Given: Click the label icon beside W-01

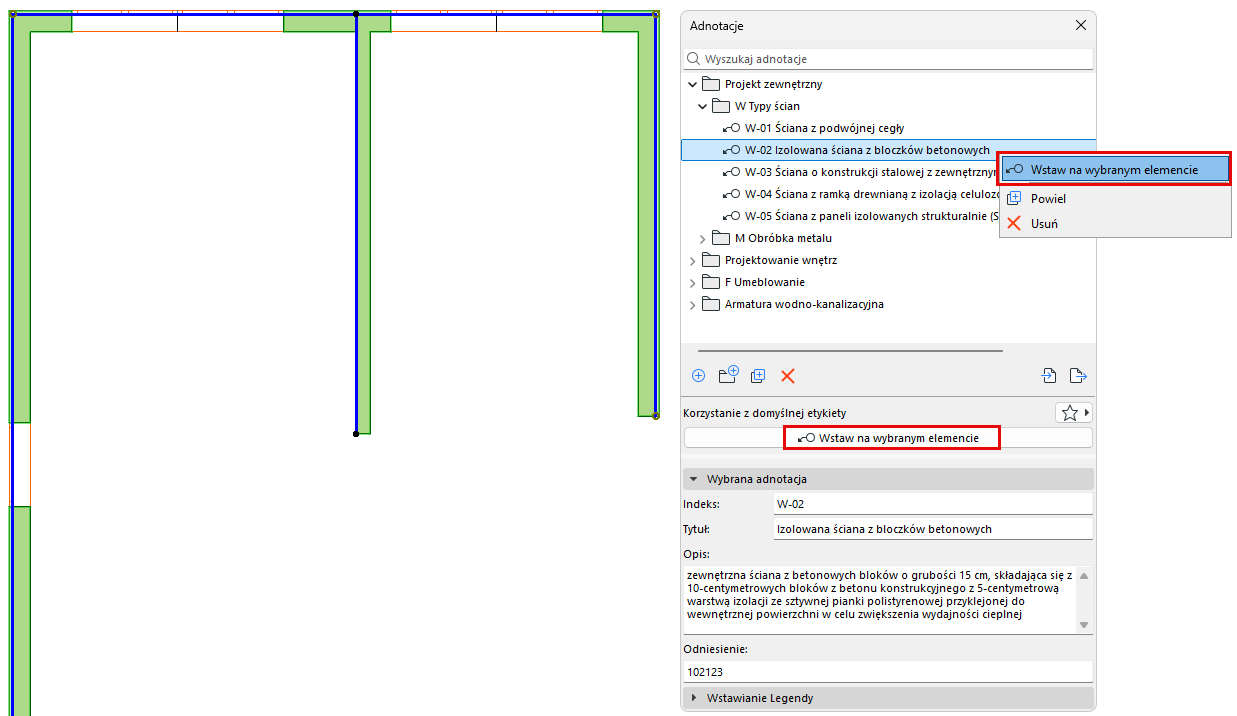Looking at the screenshot, I should [x=731, y=128].
